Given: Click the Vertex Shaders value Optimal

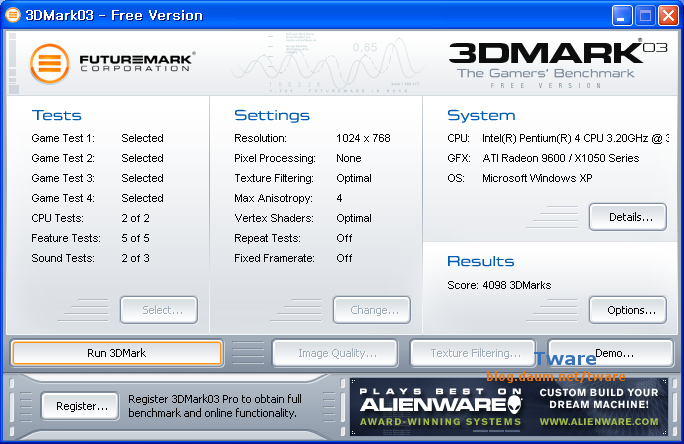Looking at the screenshot, I should point(354,219).
